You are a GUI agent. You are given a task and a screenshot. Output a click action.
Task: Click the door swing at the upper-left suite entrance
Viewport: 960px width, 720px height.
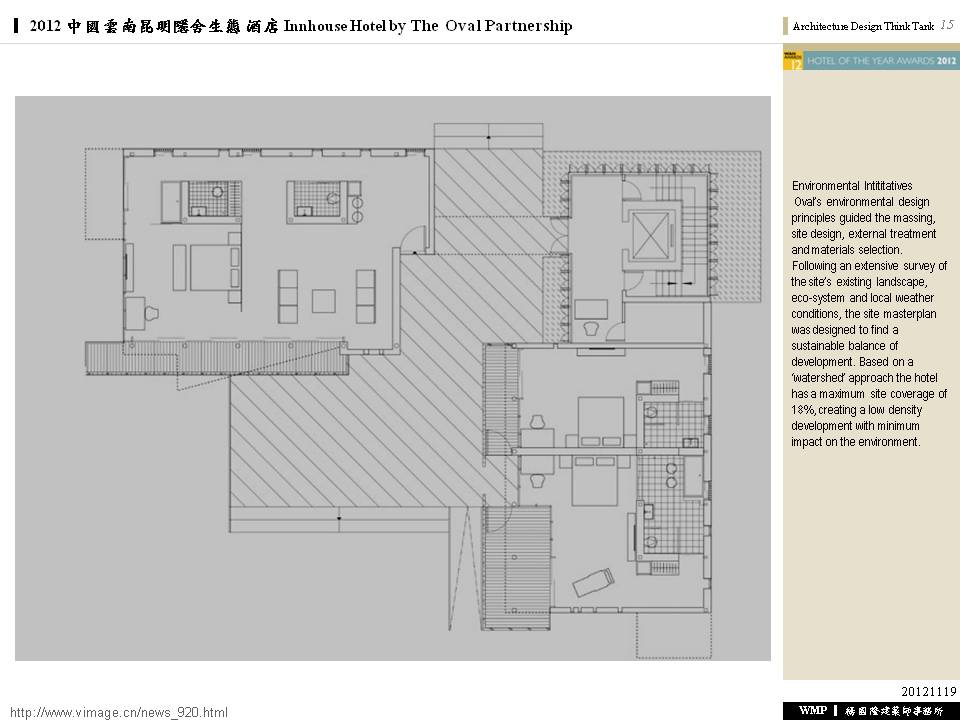[x=410, y=239]
